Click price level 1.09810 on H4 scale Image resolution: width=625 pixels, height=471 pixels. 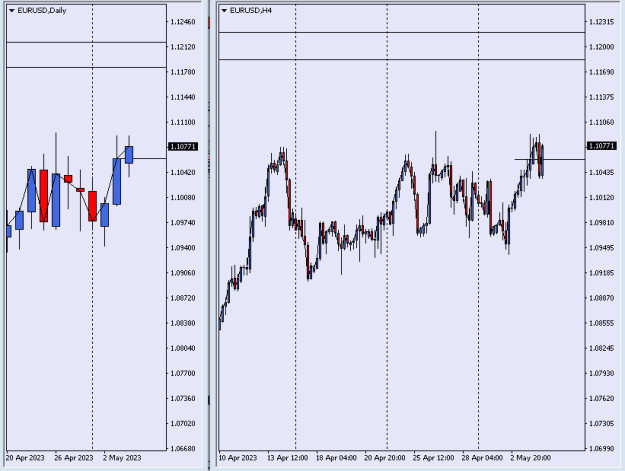click(x=601, y=223)
